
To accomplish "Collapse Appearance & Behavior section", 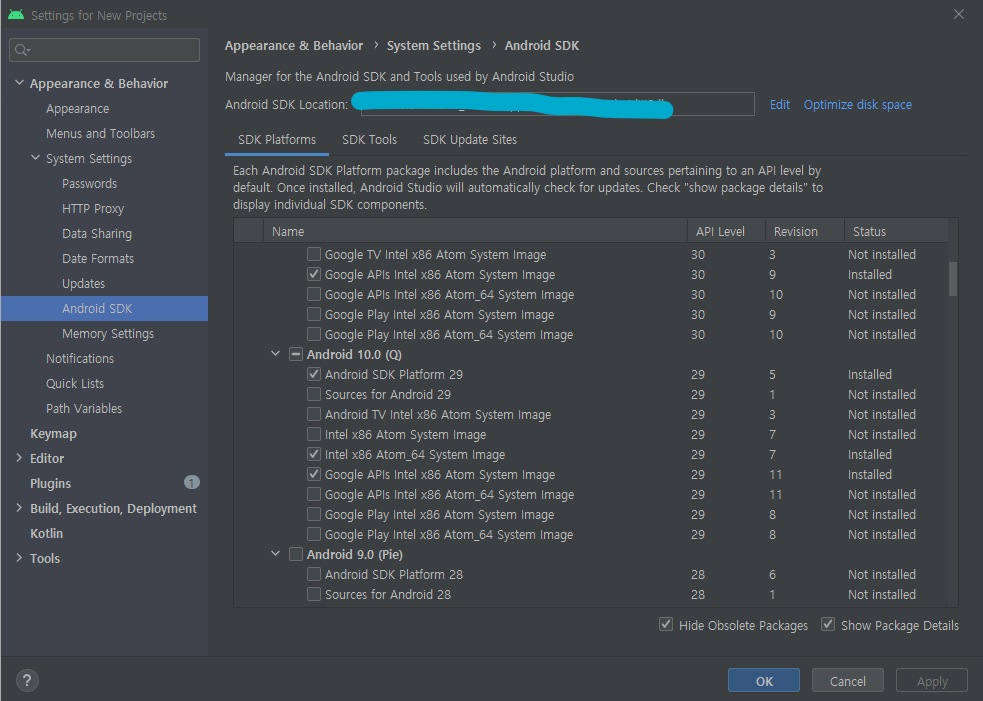I will point(19,83).
